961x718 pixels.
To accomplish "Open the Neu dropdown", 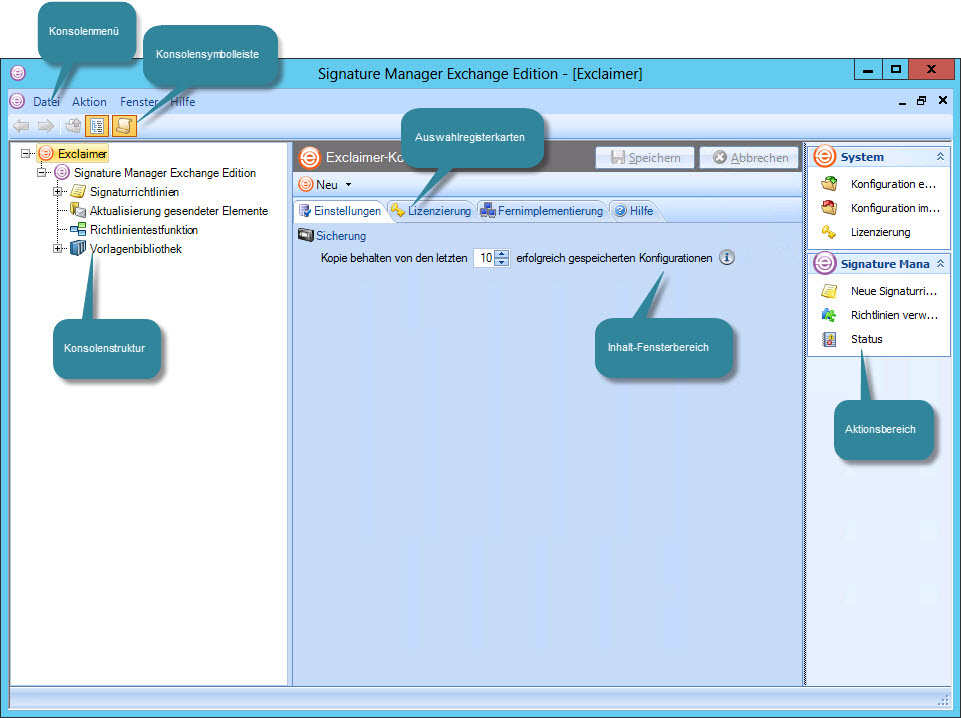I will pyautogui.click(x=325, y=184).
